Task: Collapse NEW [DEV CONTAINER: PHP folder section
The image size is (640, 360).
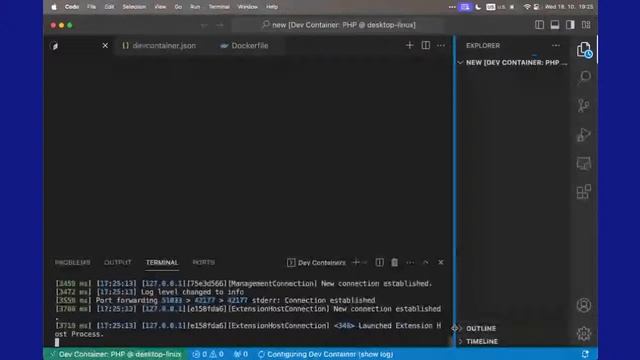Action: pos(512,62)
